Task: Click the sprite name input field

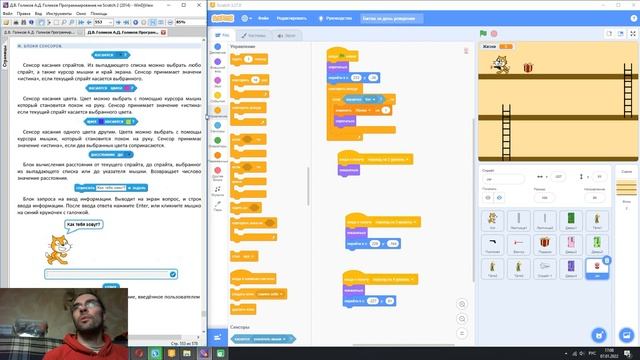Action: pos(503,179)
